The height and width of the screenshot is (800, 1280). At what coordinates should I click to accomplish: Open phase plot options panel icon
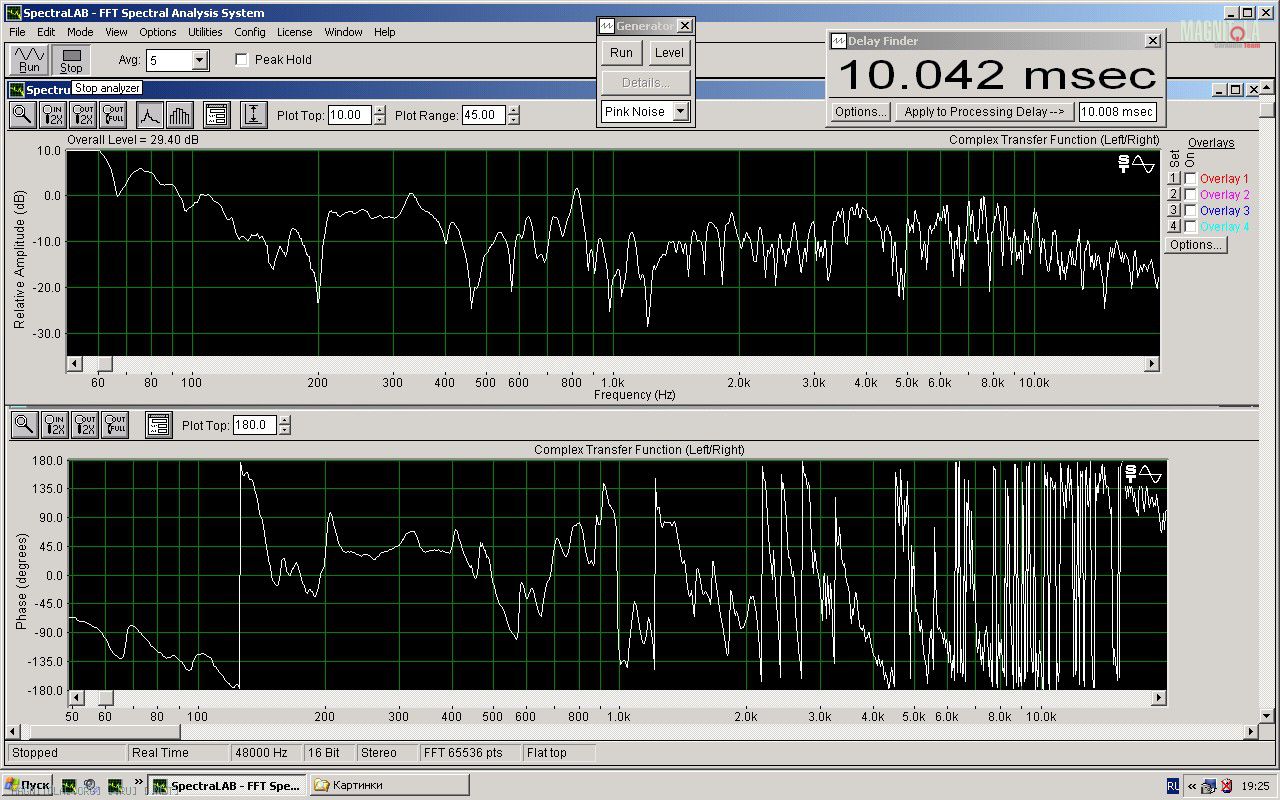159,425
